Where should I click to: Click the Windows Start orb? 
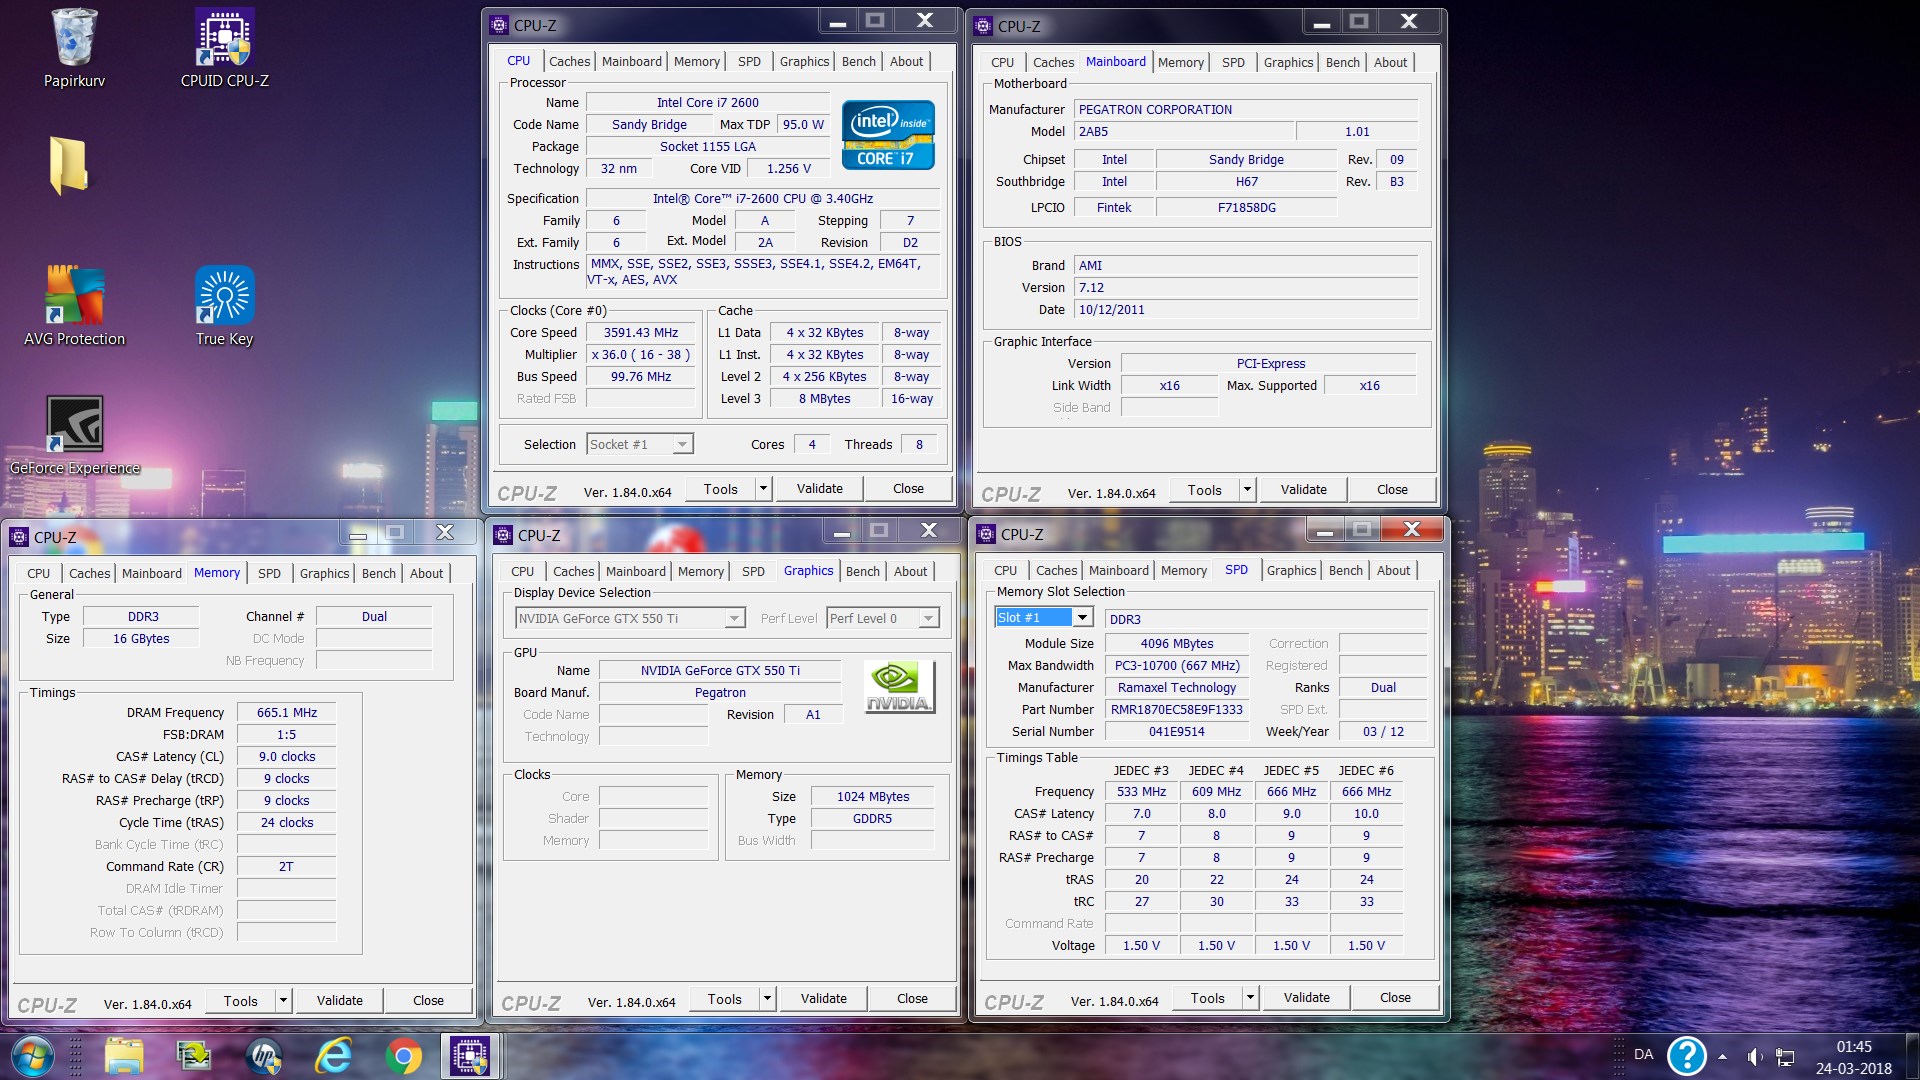(x=31, y=1056)
